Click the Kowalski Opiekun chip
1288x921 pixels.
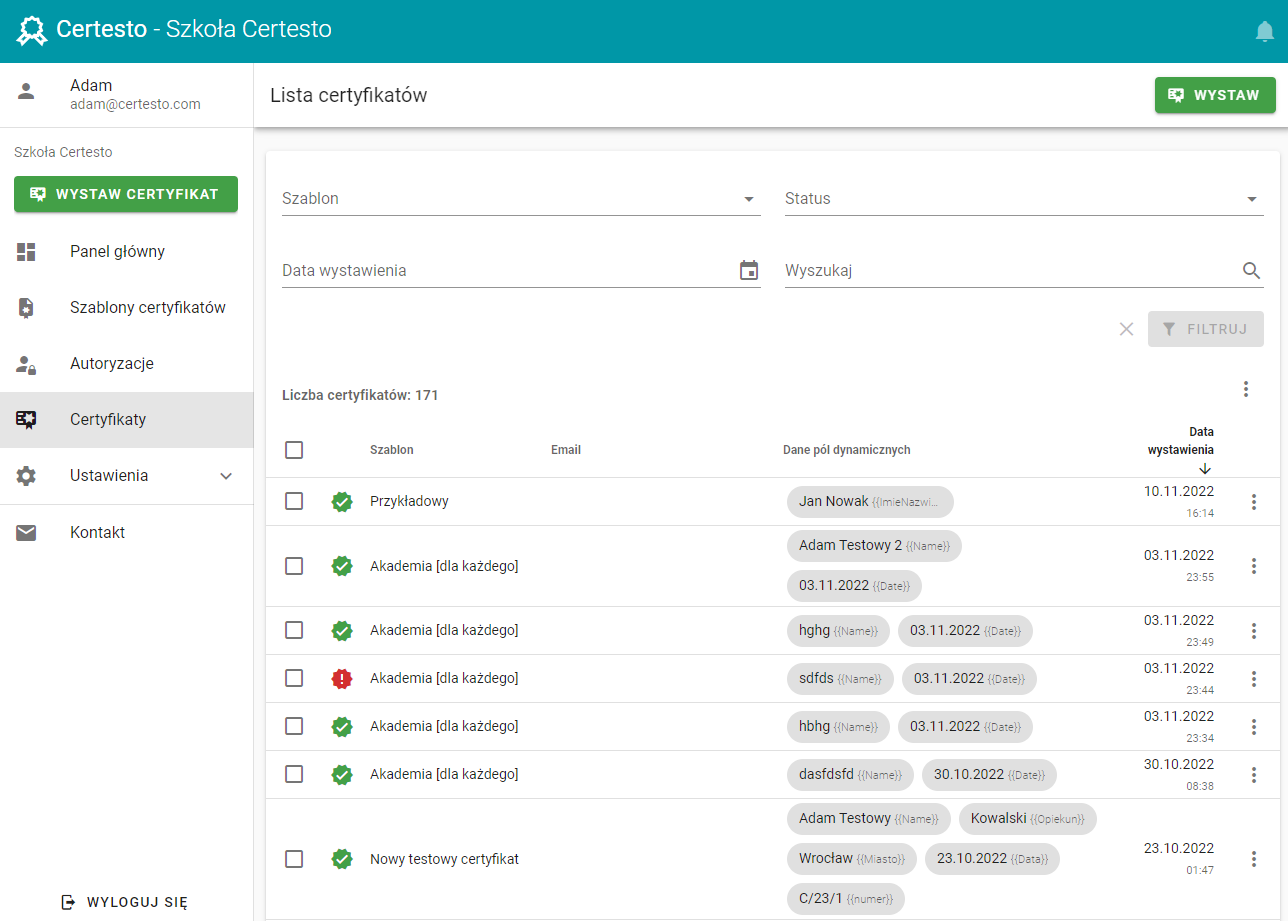1028,818
